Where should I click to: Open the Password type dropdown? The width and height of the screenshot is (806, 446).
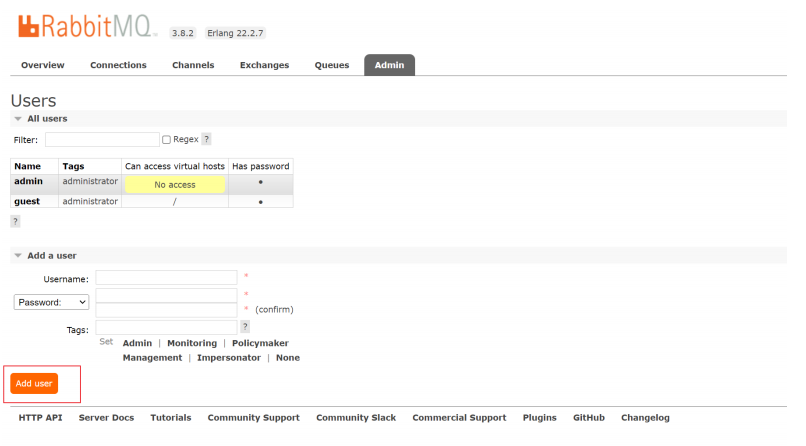[x=51, y=302]
